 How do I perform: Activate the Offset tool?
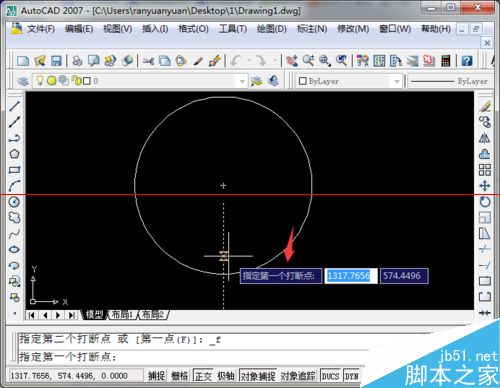point(485,154)
